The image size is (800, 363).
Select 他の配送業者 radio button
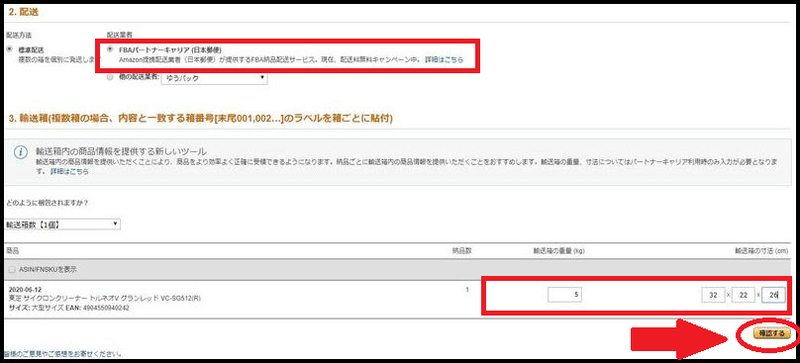pyautogui.click(x=110, y=77)
